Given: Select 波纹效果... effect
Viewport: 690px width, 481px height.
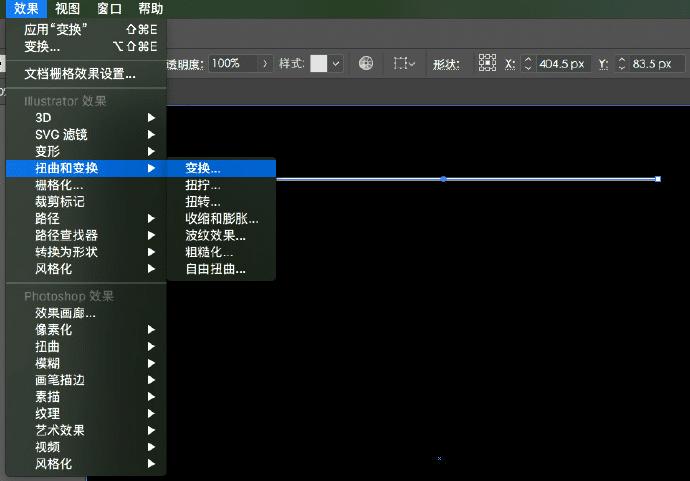Looking at the screenshot, I should point(221,235).
